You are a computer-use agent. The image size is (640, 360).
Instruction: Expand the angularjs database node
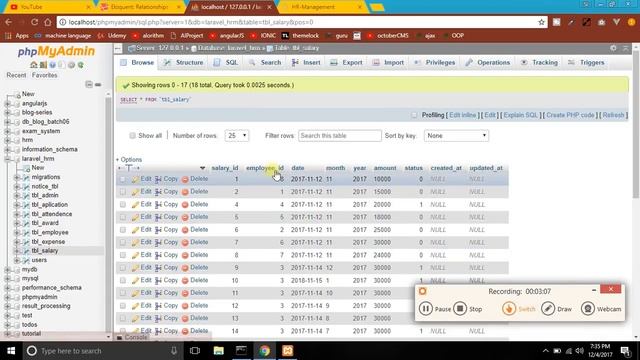pos(7,104)
